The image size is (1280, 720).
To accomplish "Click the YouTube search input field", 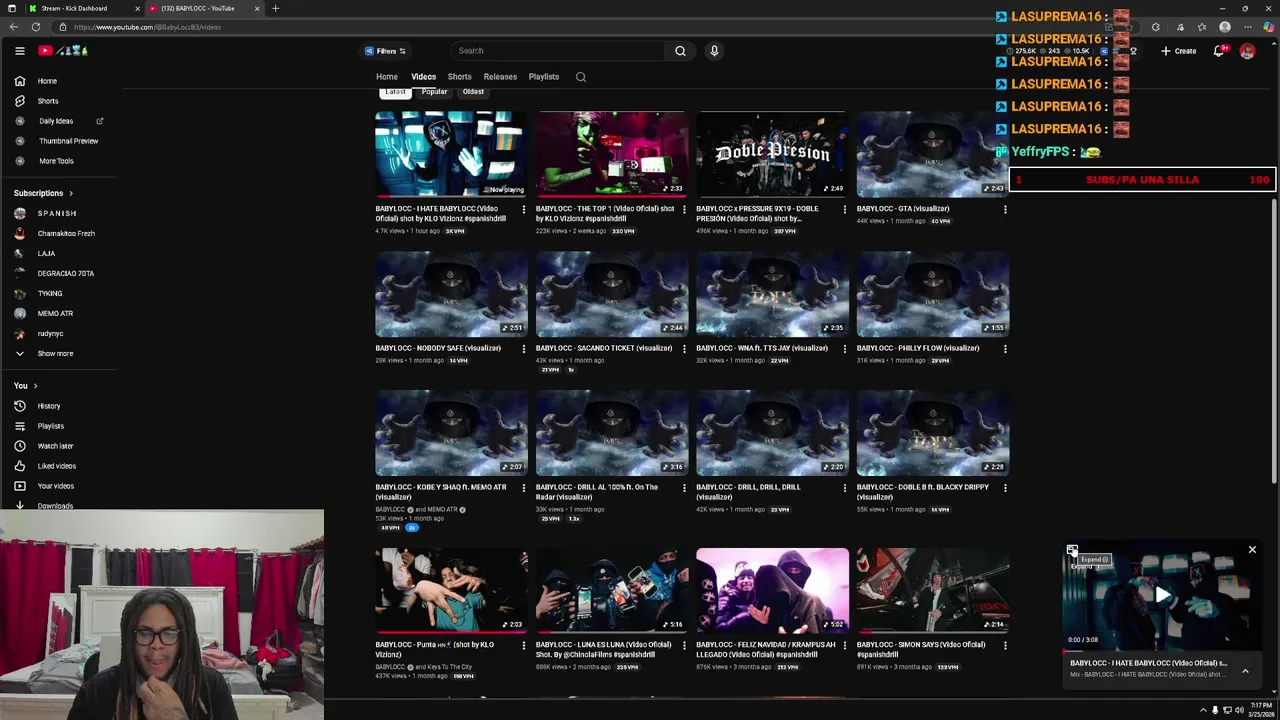I will click(x=557, y=51).
